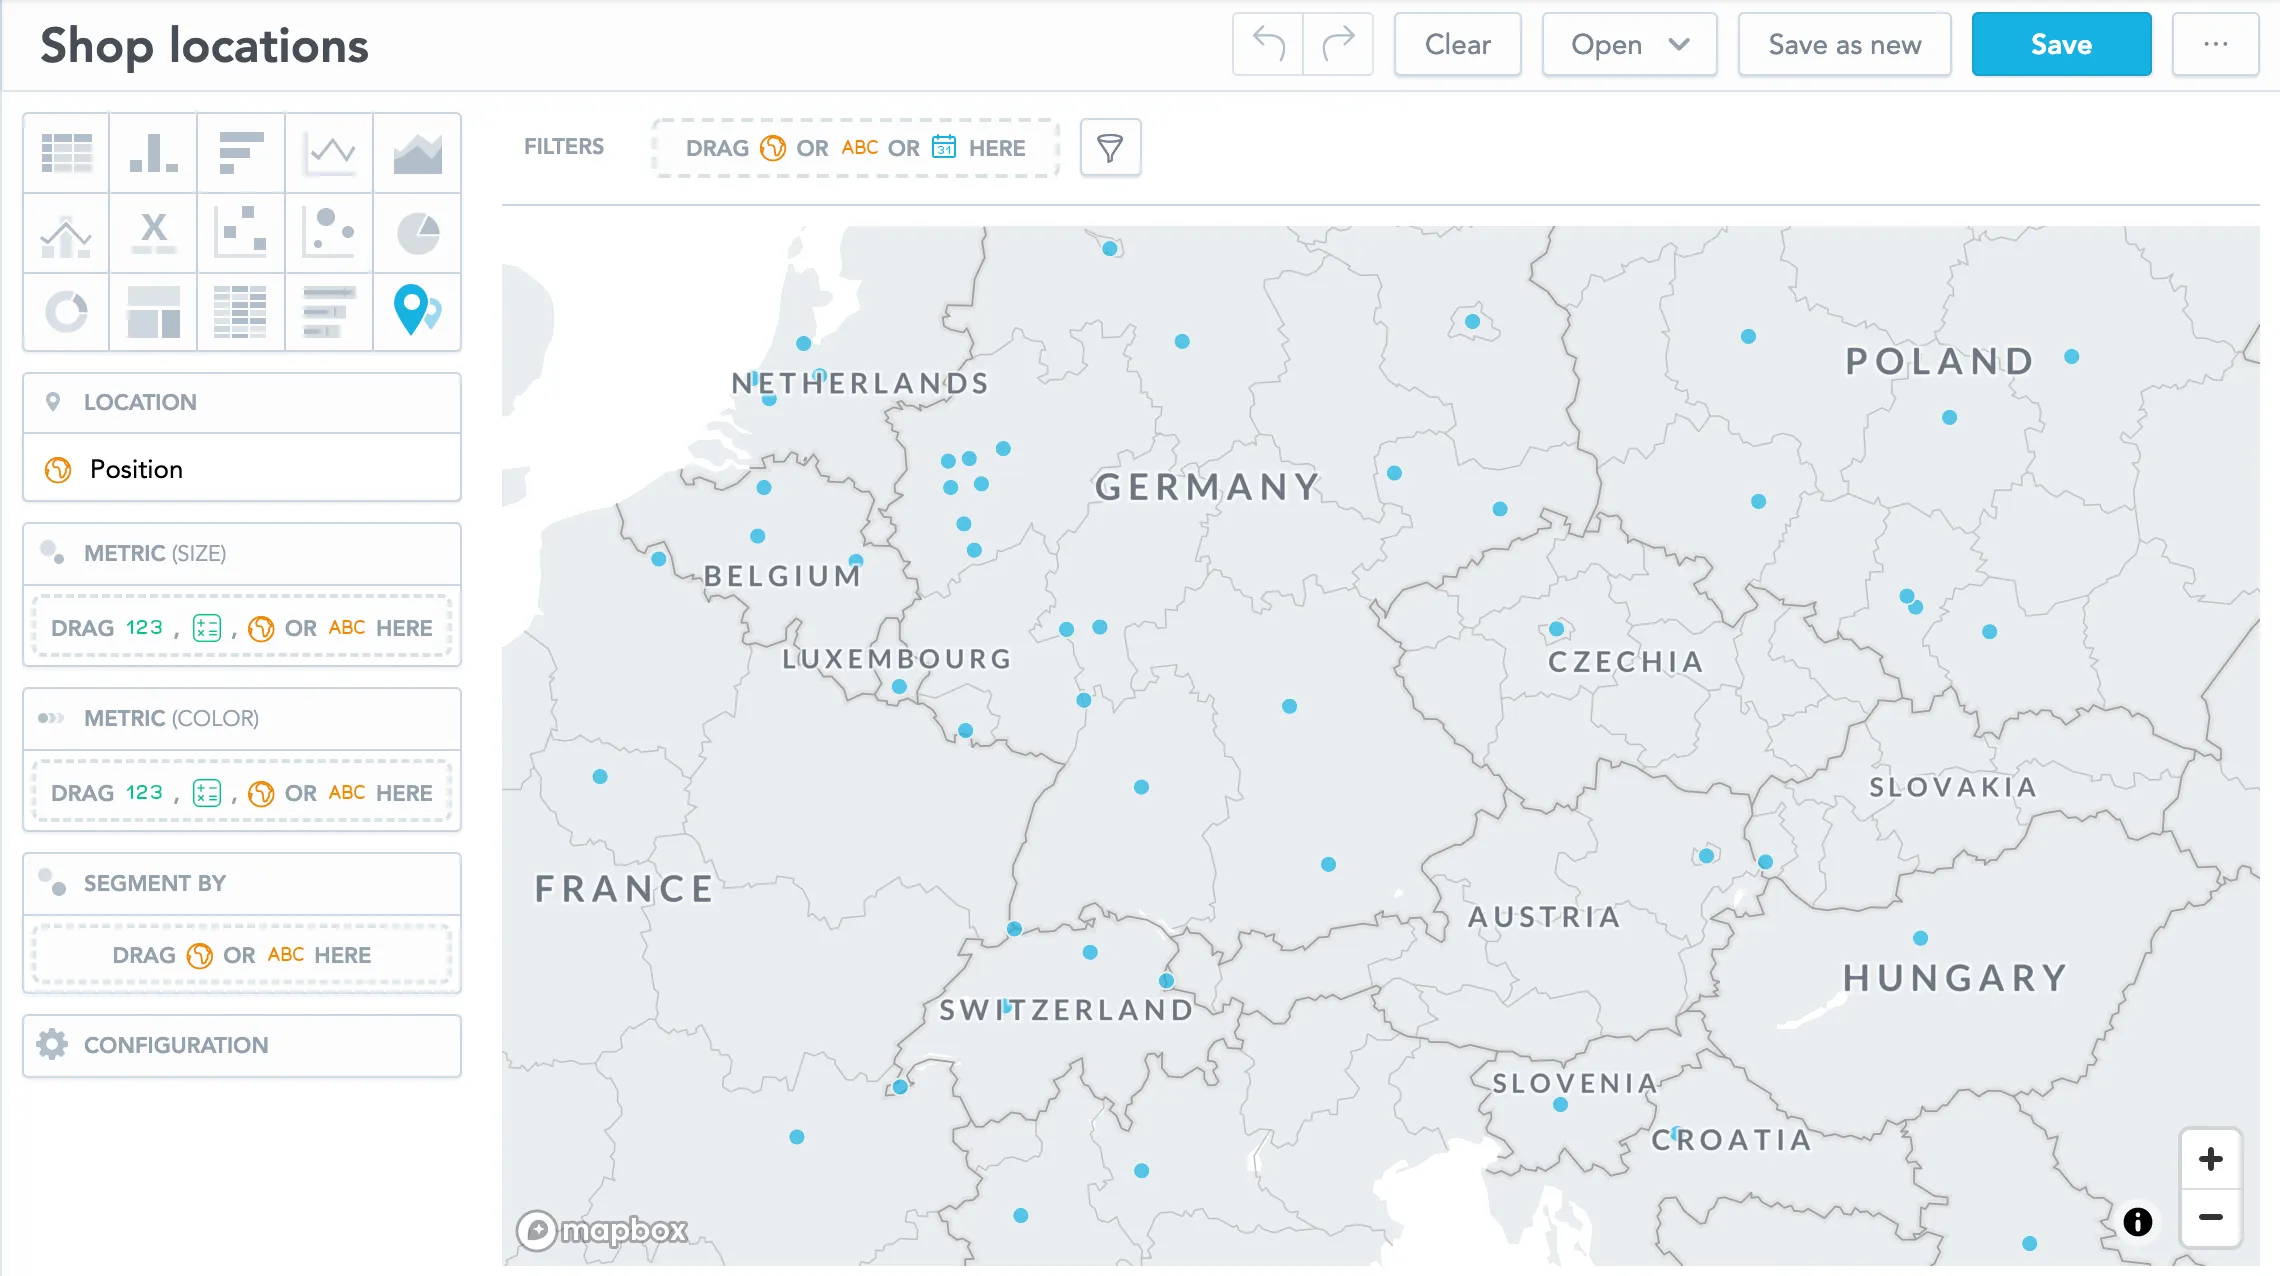Viewport: 2280px width, 1276px height.
Task: Toggle the Position field in Location section
Action: point(135,468)
